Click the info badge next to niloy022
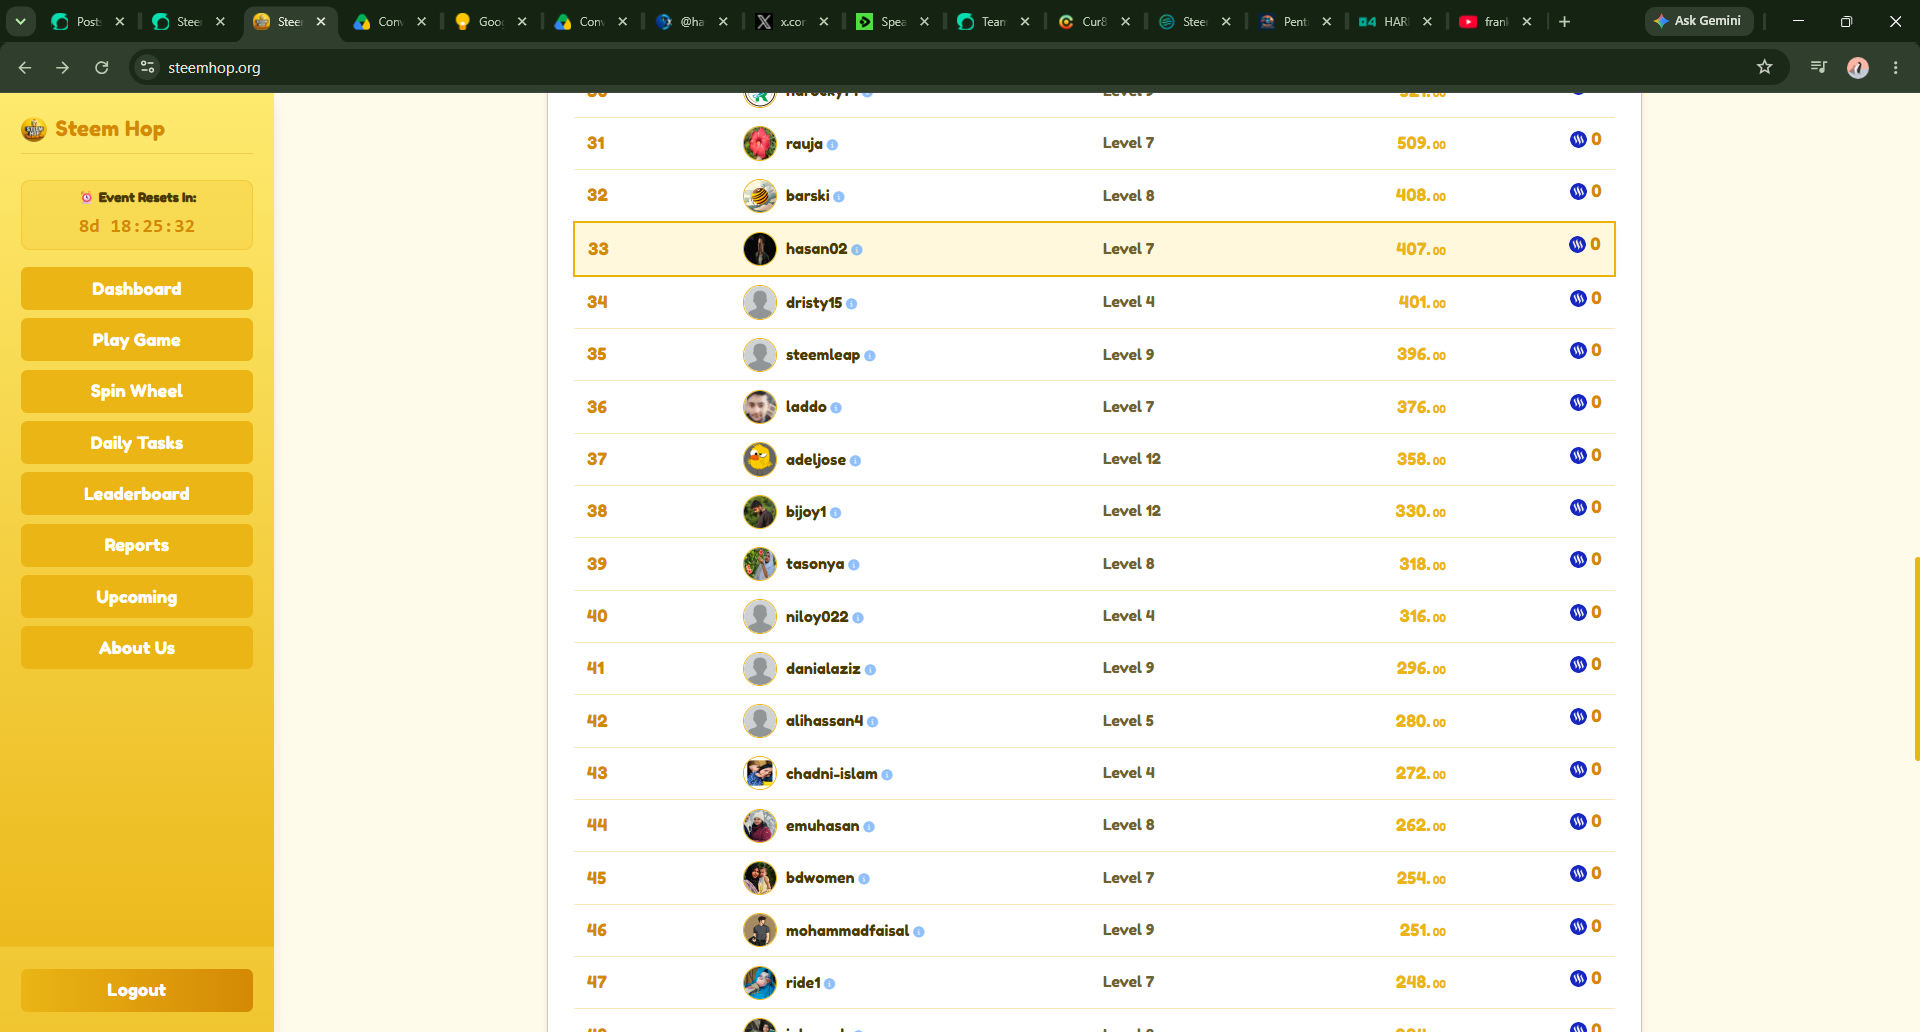 coord(858,618)
